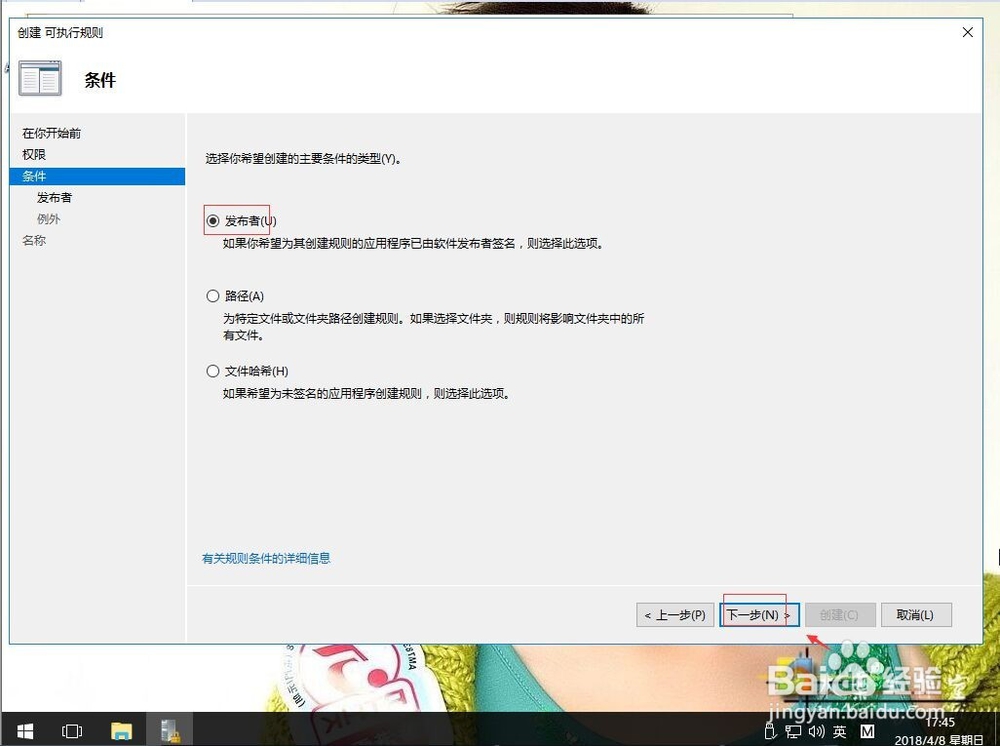This screenshot has width=1000, height=746.
Task: Go to the 名称 wizard step
Action: pos(34,240)
